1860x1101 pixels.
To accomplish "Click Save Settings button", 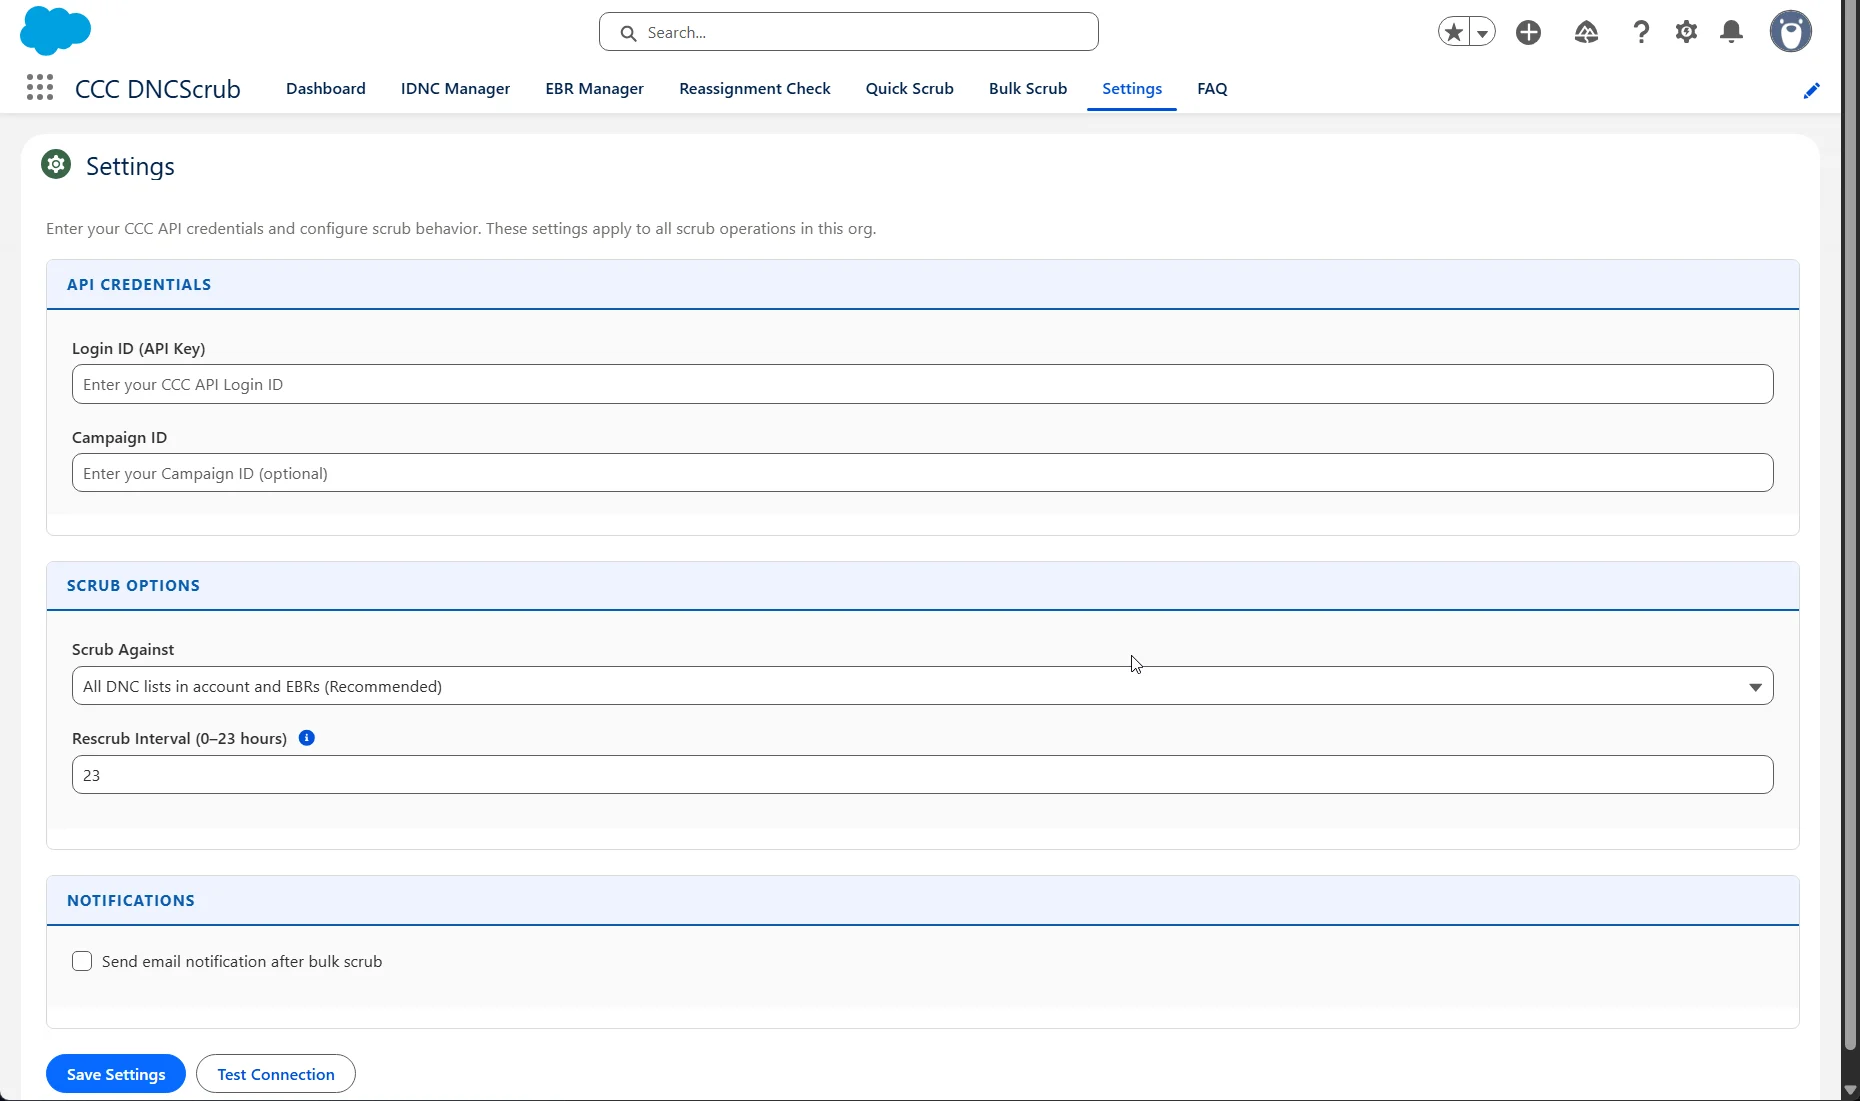I will (116, 1074).
